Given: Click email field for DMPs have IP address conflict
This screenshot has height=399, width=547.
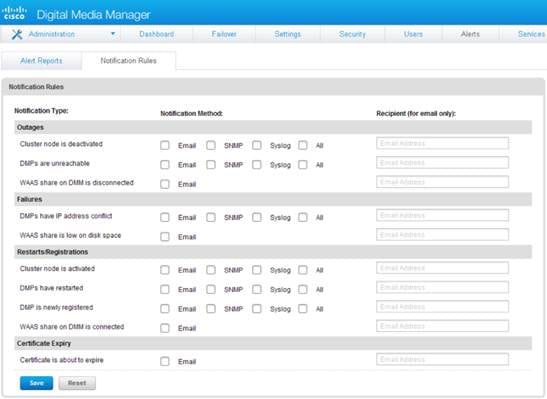Looking at the screenshot, I should pos(442,215).
